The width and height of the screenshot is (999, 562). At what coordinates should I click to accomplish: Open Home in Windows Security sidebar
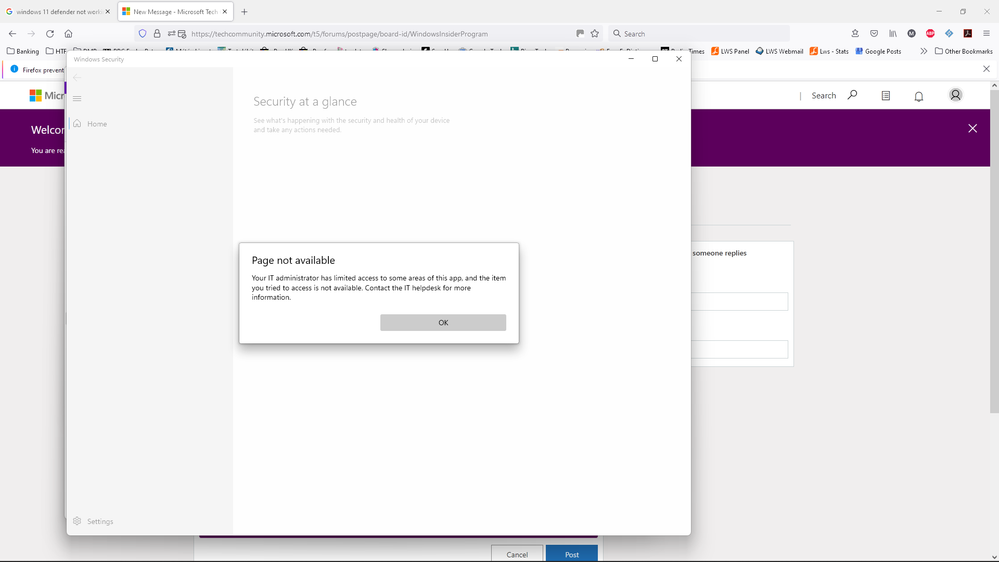tap(97, 124)
